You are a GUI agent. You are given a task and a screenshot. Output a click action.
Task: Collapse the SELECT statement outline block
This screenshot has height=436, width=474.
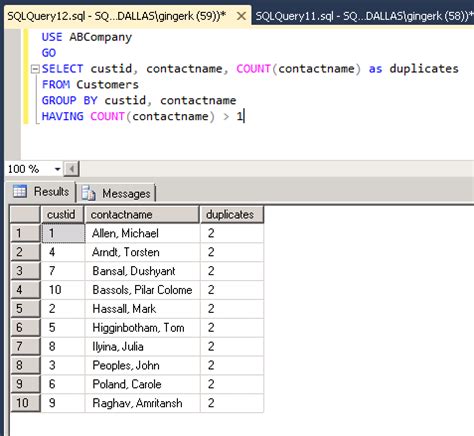click(x=35, y=69)
